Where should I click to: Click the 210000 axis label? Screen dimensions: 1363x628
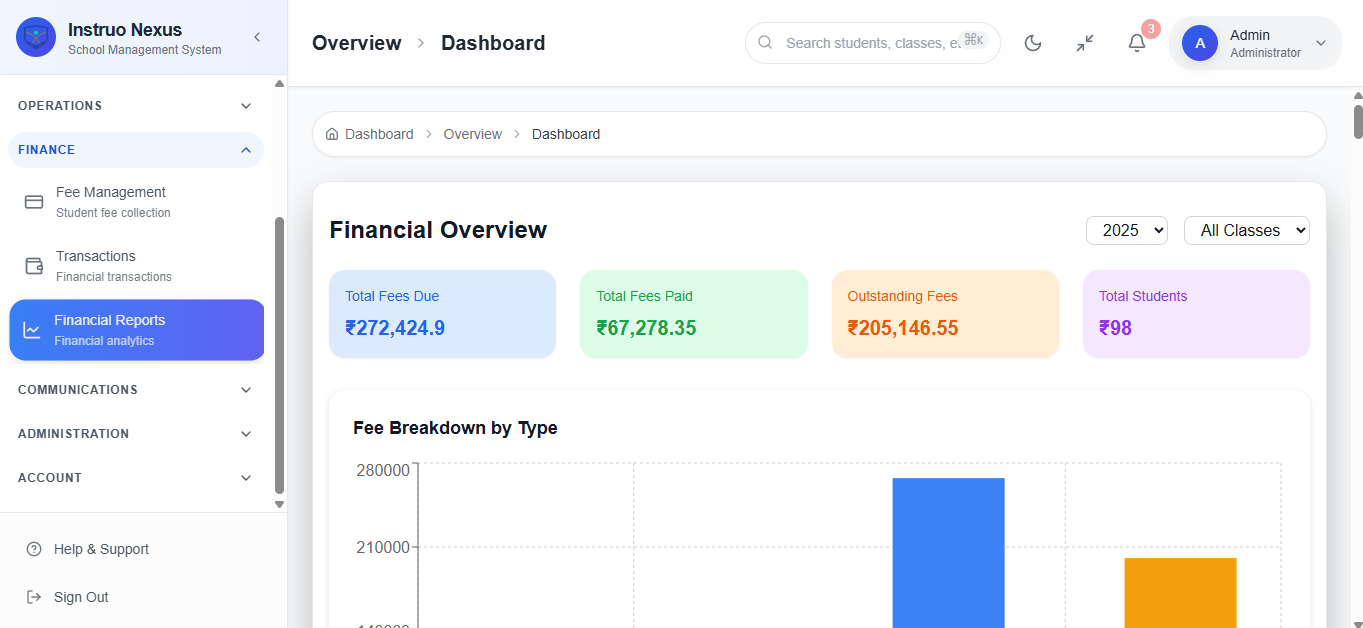pos(383,547)
